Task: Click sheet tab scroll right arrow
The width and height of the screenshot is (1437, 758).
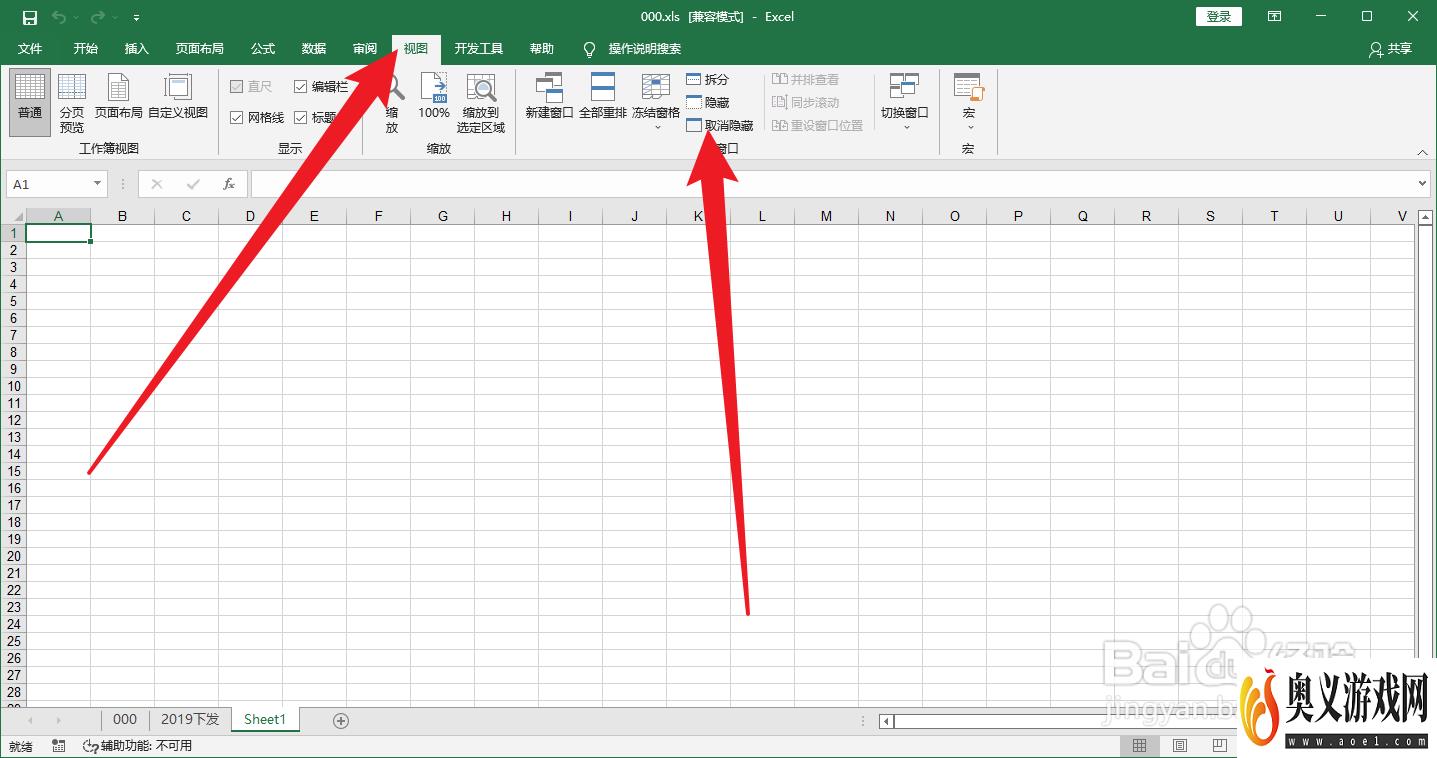Action: (58, 720)
